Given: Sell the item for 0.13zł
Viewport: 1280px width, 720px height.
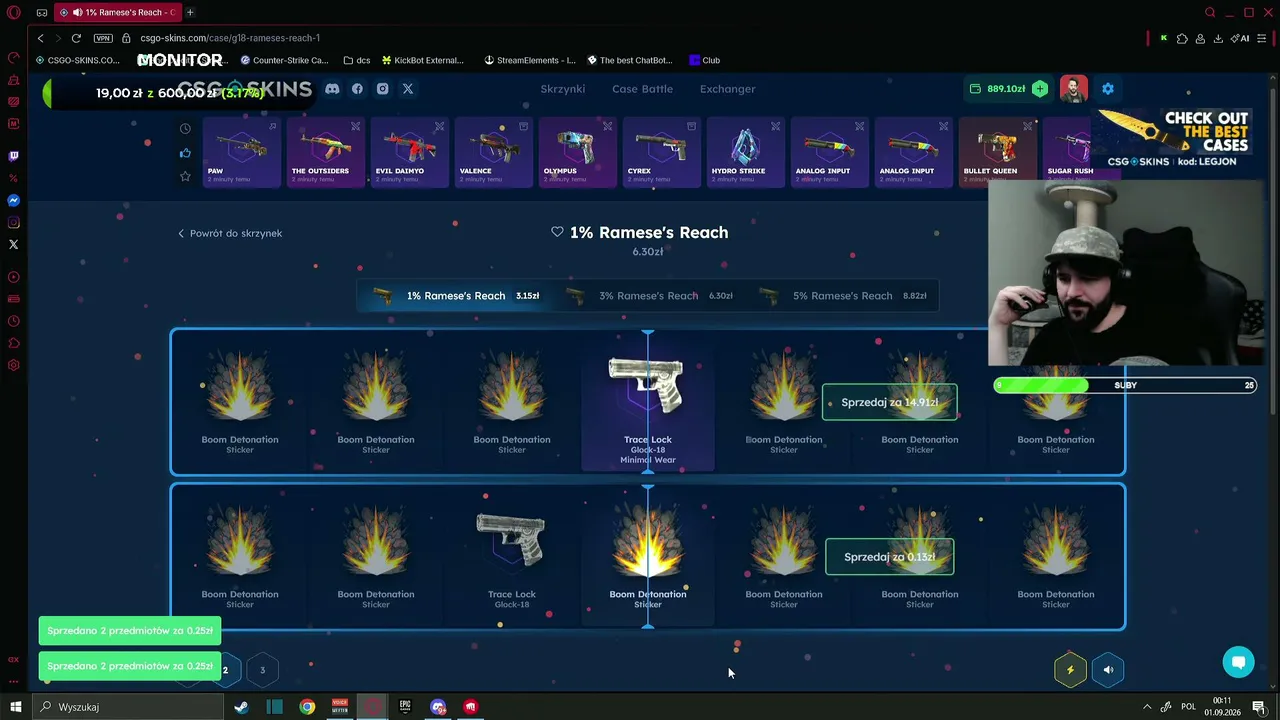Looking at the screenshot, I should tap(889, 557).
